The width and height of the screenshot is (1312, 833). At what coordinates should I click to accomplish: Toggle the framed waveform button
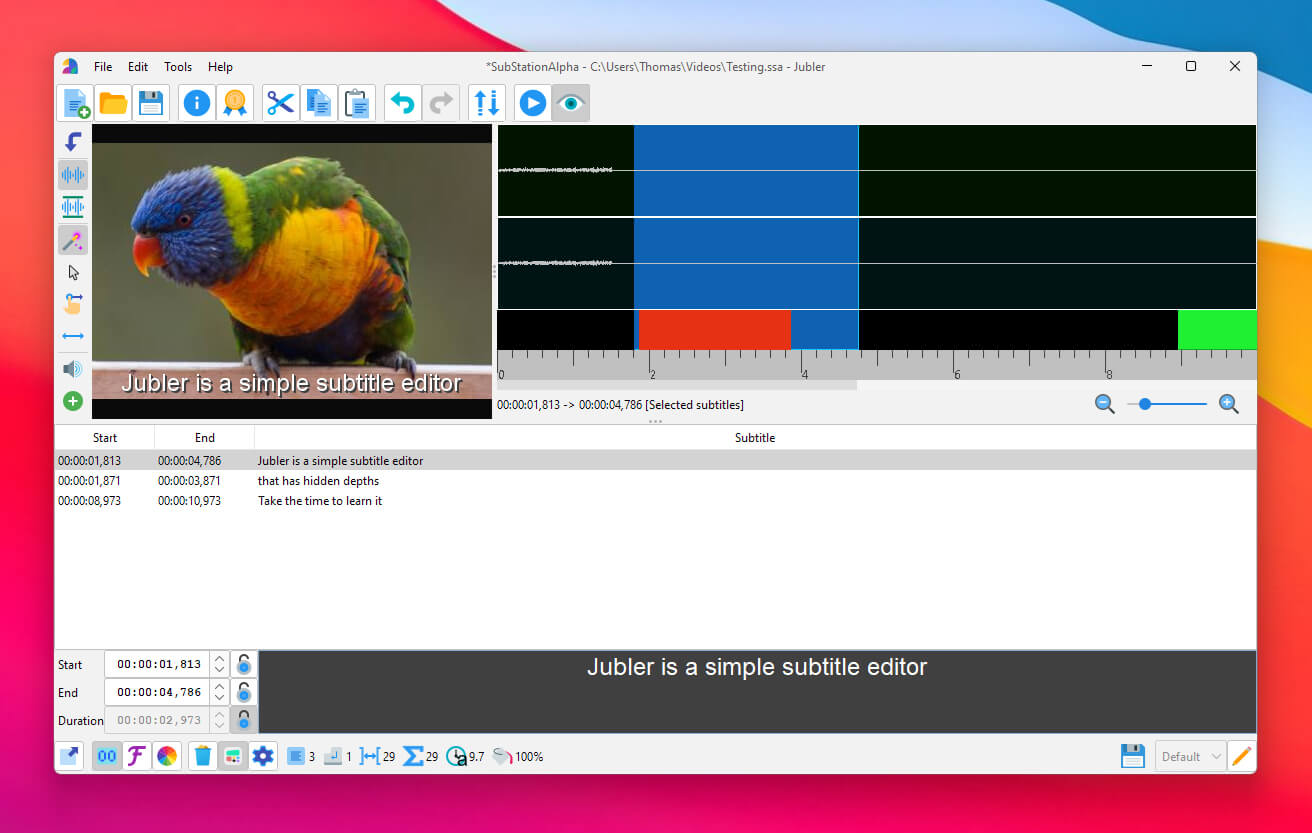(x=73, y=207)
